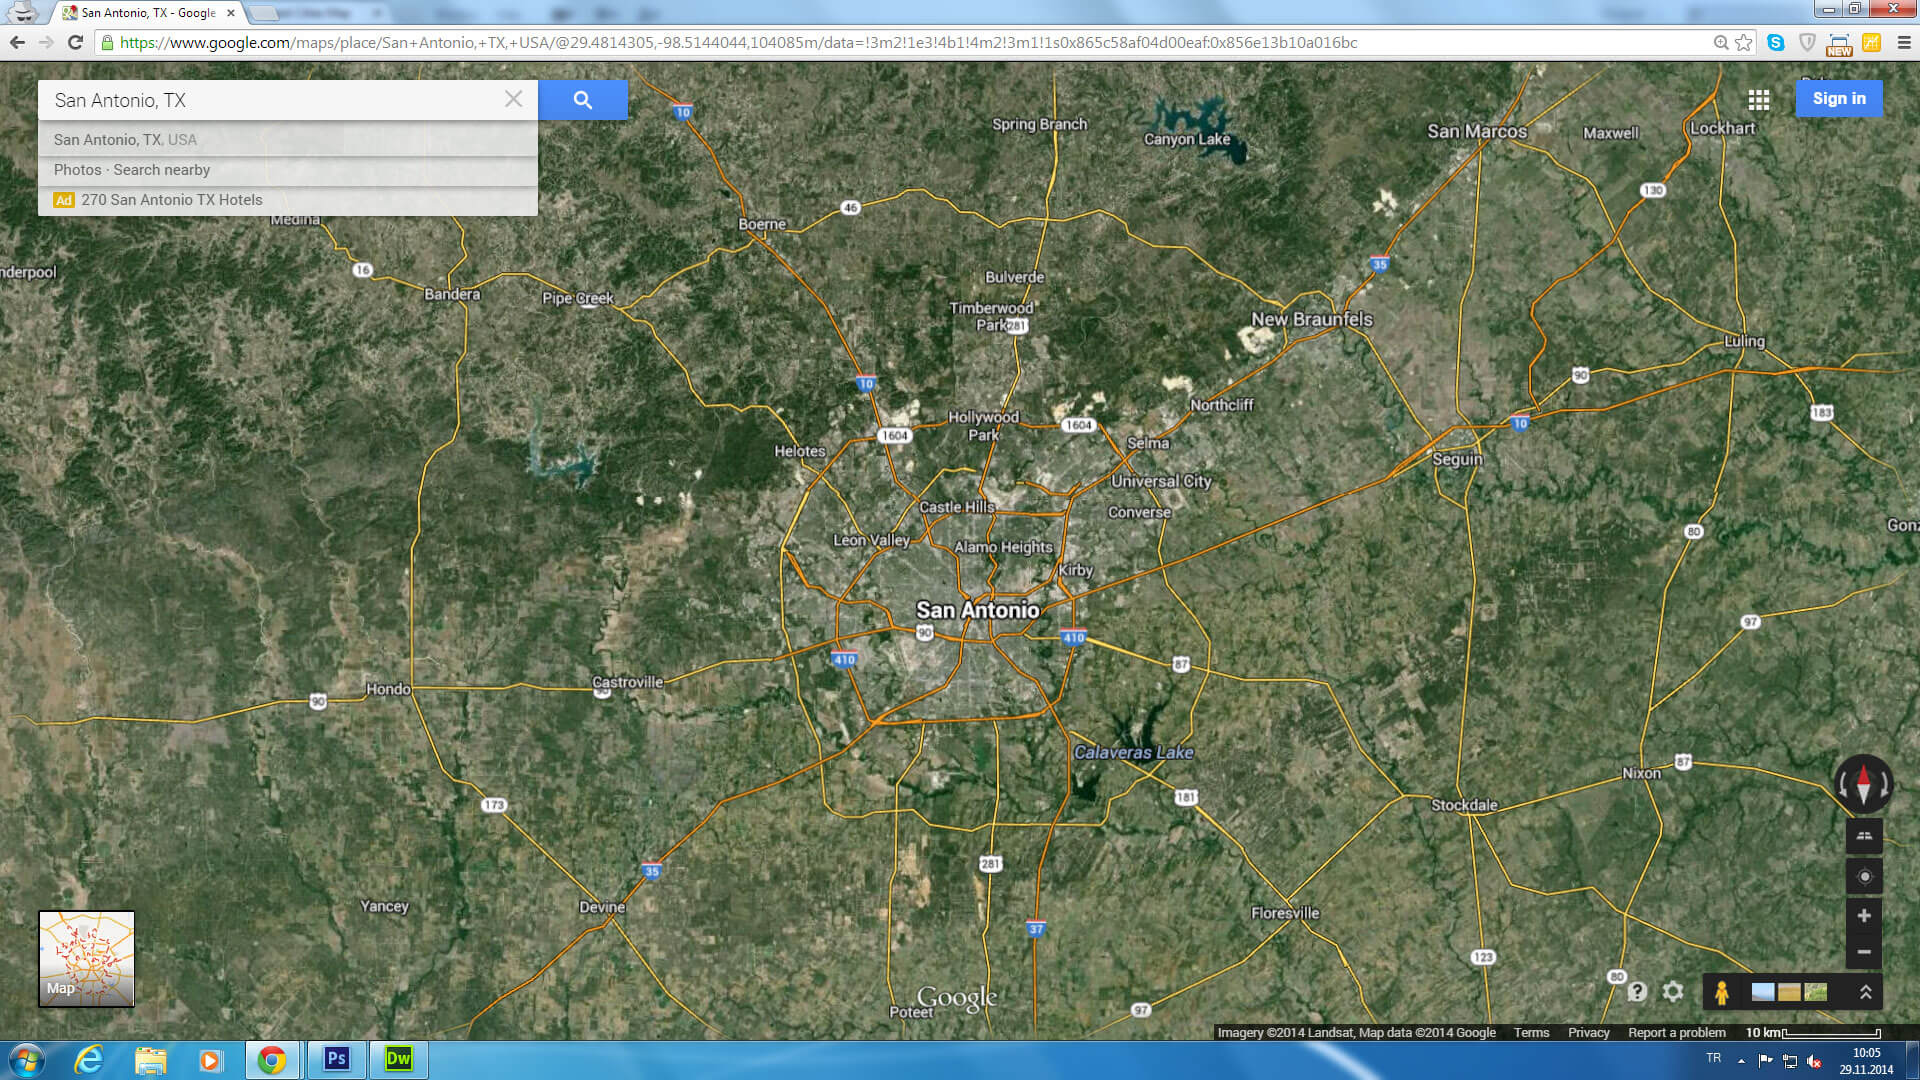Image resolution: width=1920 pixels, height=1080 pixels.
Task: Open Photoshop from the taskbar
Action: (337, 1061)
